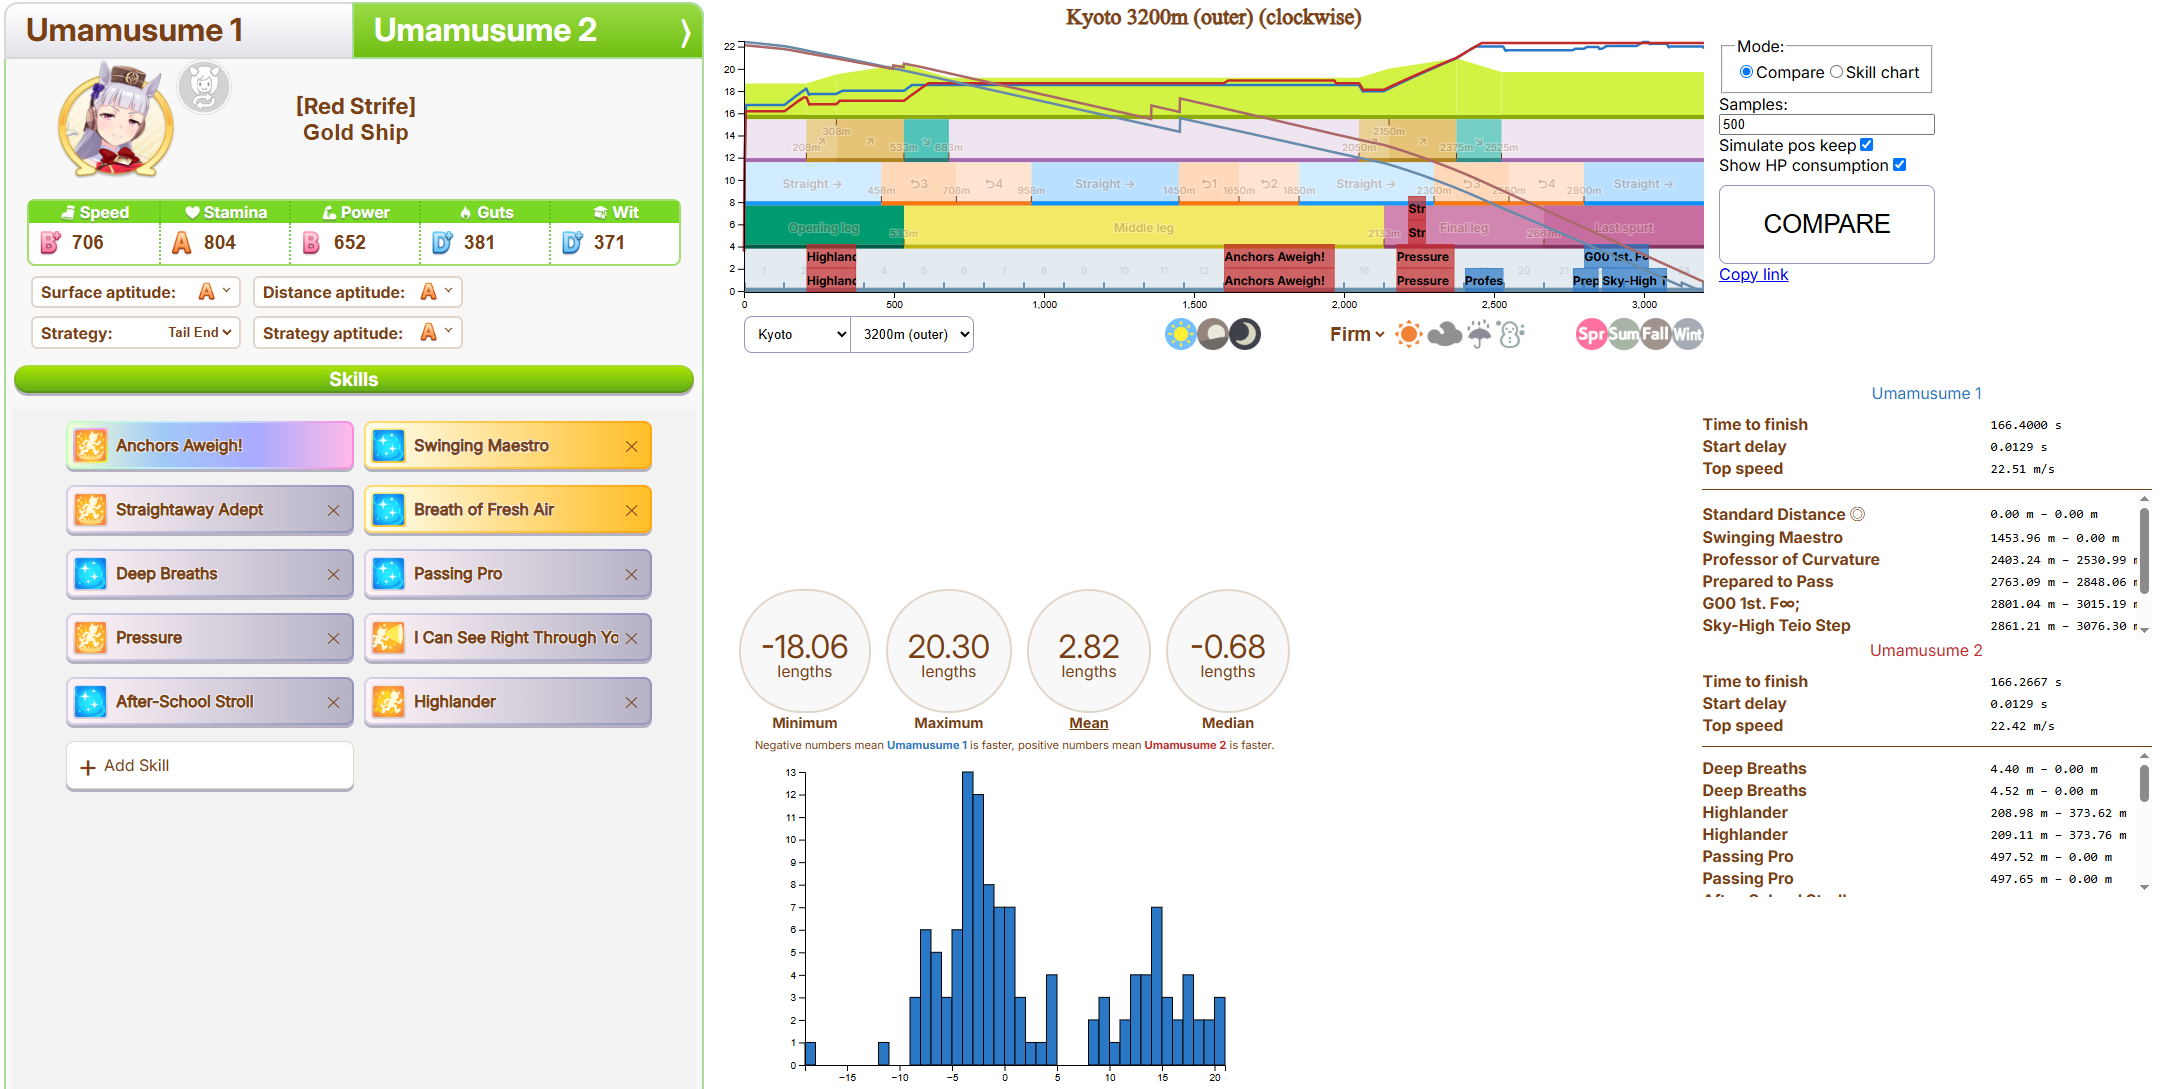Choose snowy snowman weather icon
This screenshot has width=2172, height=1089.
[1511, 334]
